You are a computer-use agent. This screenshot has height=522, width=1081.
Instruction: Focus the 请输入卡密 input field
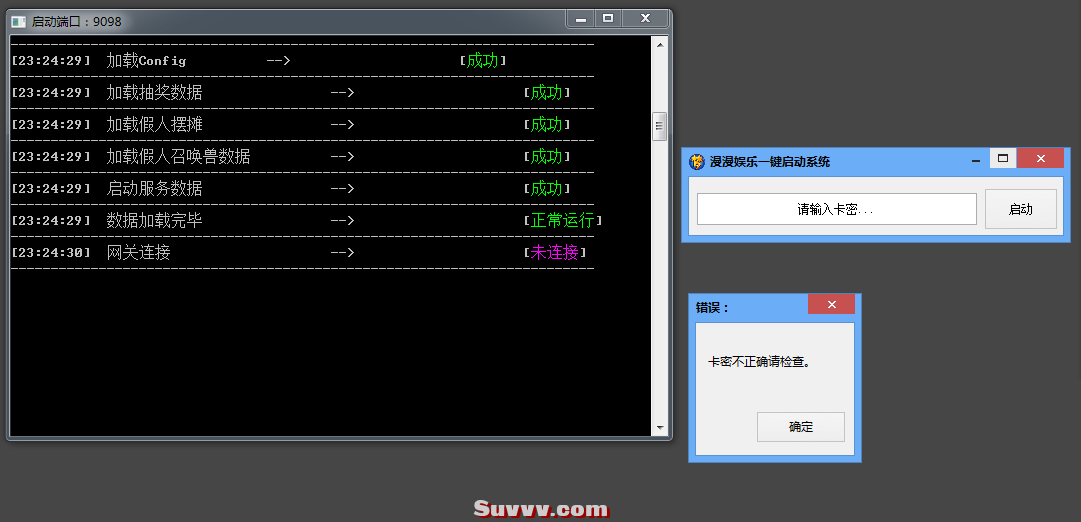[x=836, y=209]
